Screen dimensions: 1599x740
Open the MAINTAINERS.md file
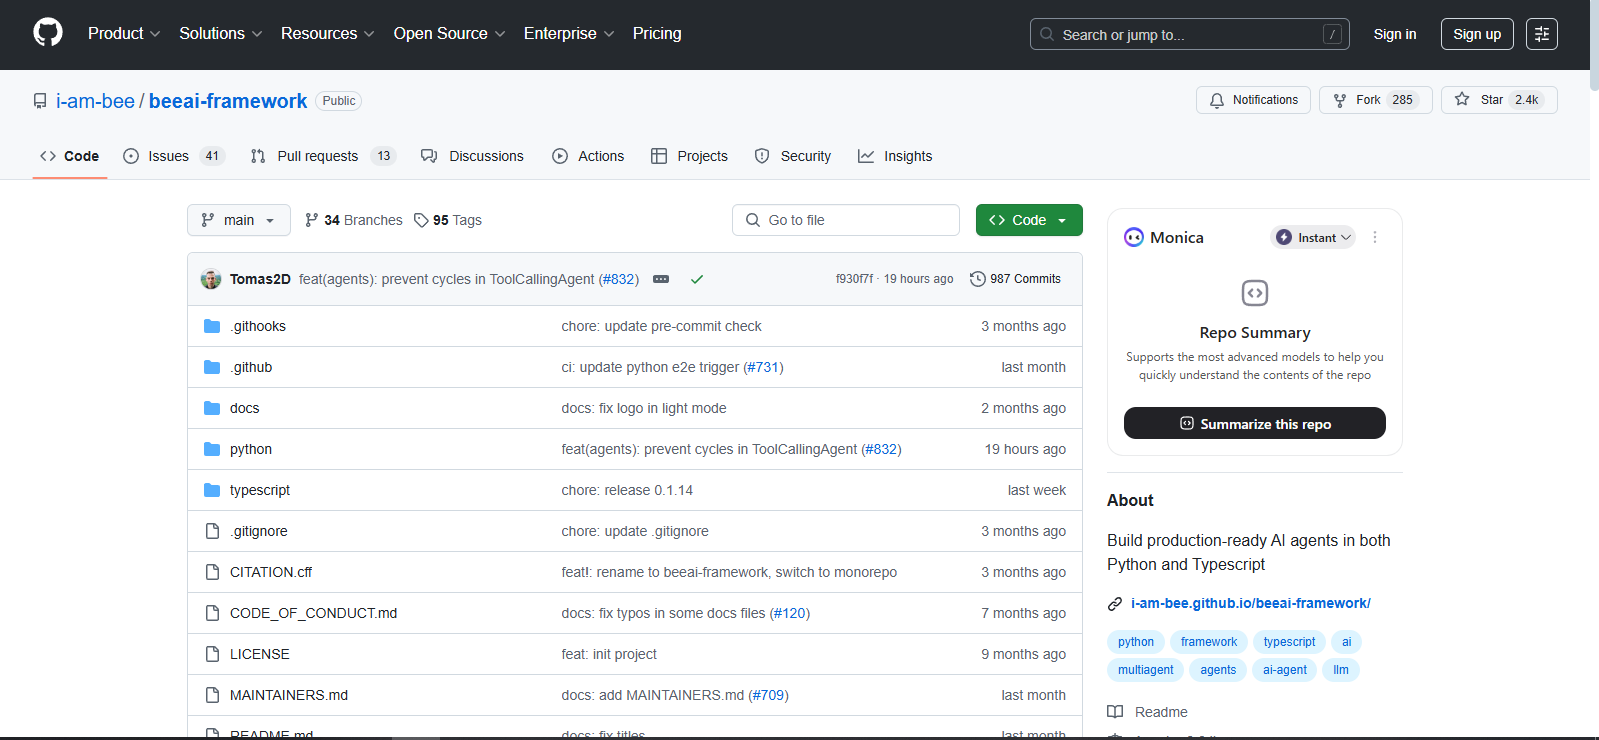click(x=289, y=695)
